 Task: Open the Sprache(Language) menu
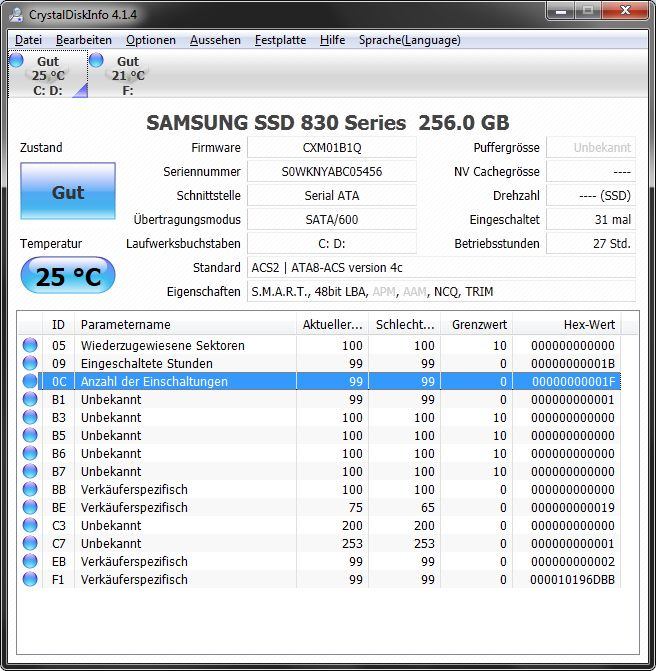point(410,40)
